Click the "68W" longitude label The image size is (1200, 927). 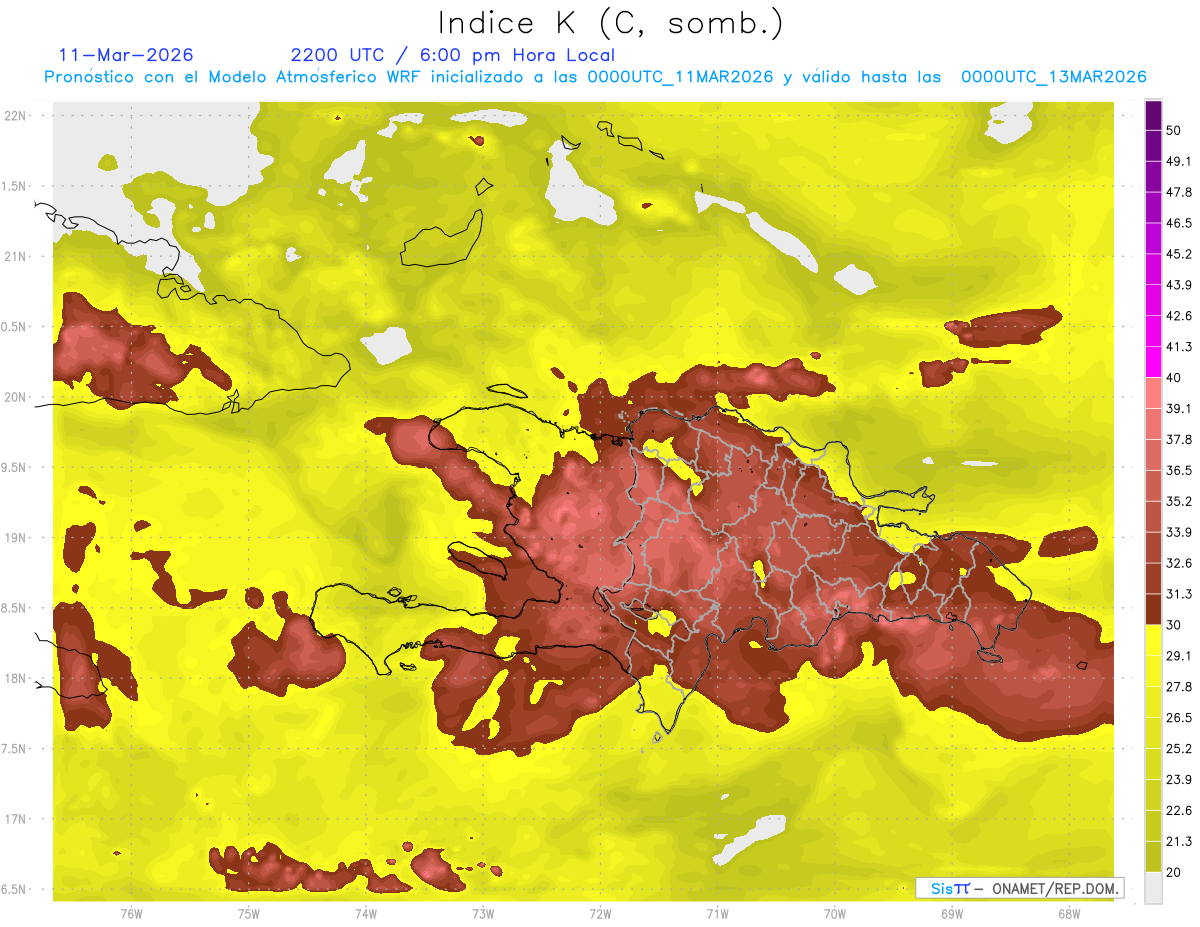pyautogui.click(x=1069, y=913)
